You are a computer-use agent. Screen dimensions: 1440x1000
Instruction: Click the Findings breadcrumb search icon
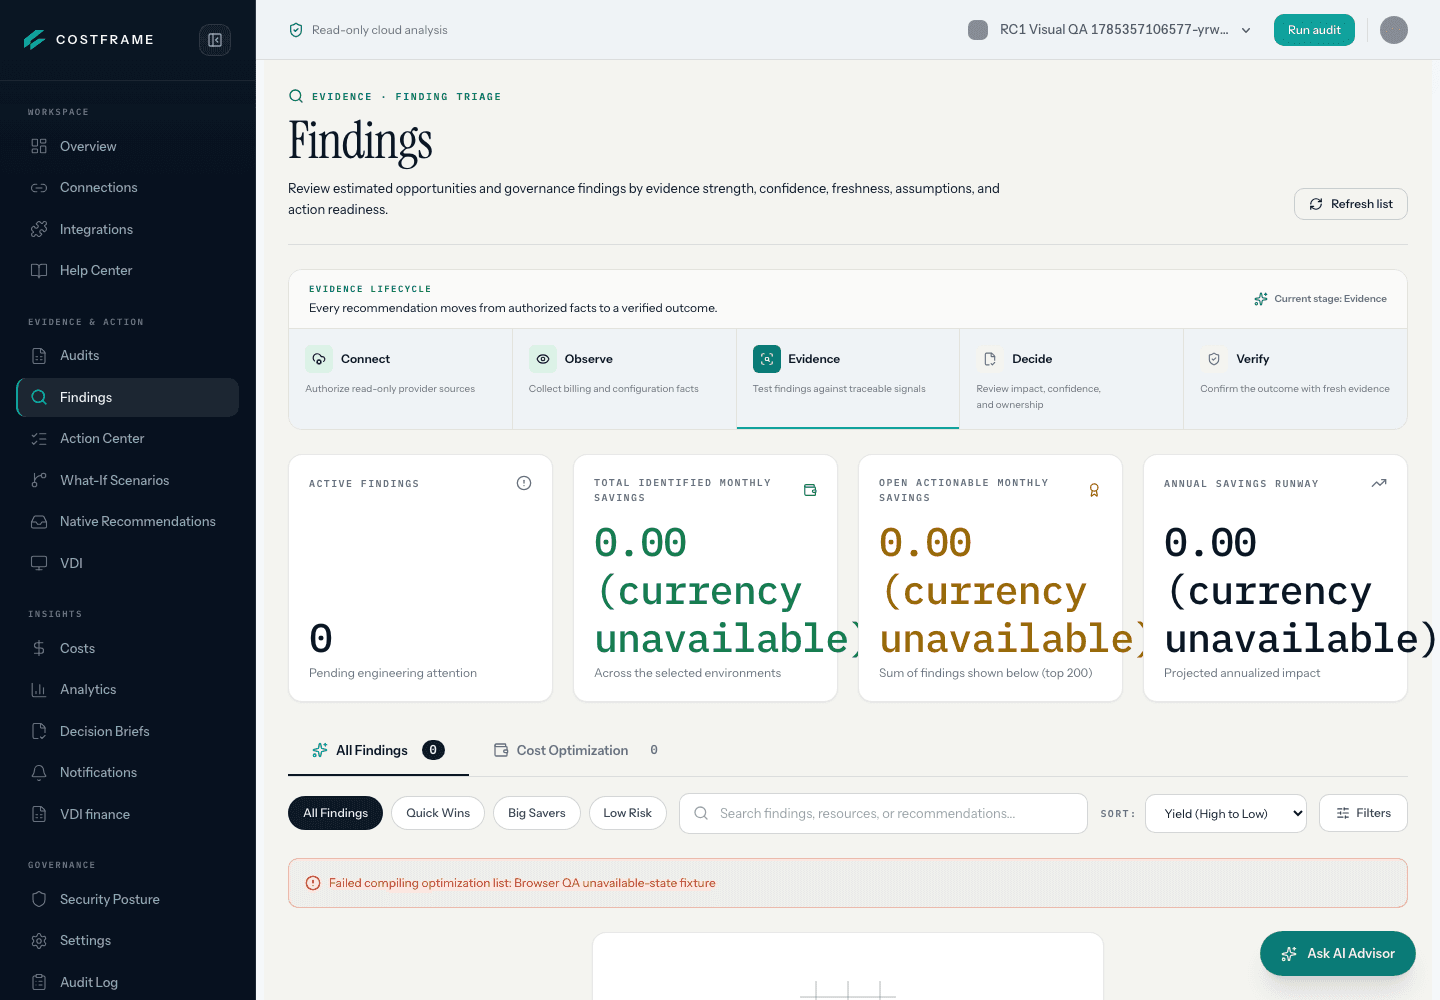click(296, 96)
